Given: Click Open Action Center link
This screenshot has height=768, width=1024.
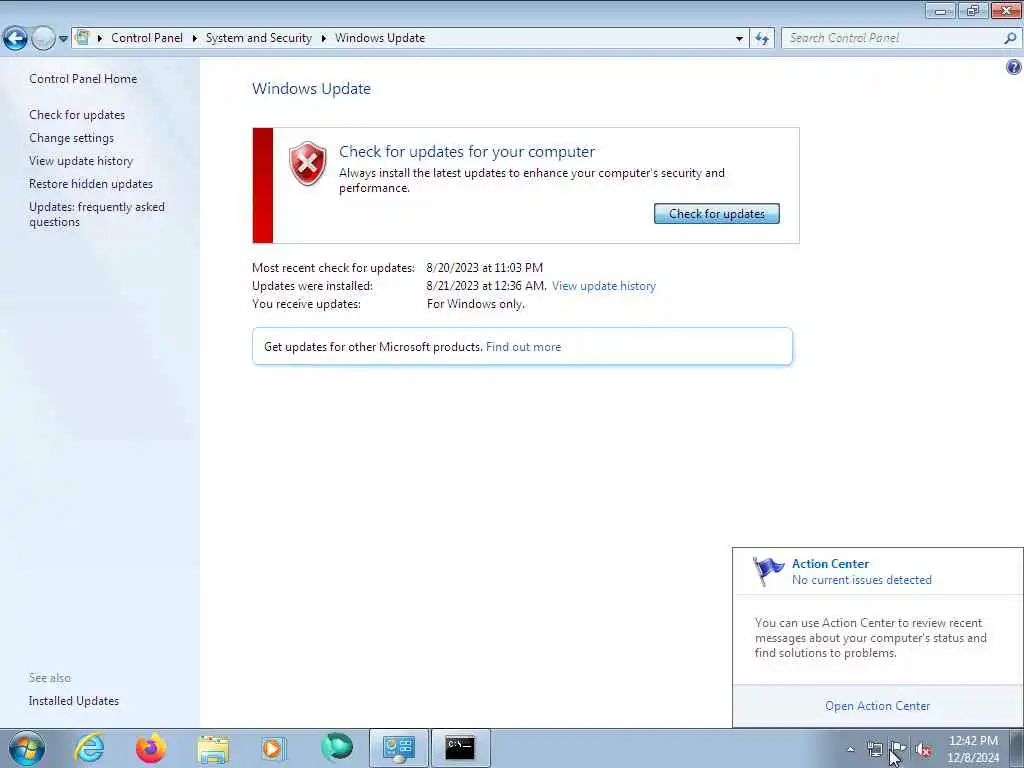Looking at the screenshot, I should 877,706.
